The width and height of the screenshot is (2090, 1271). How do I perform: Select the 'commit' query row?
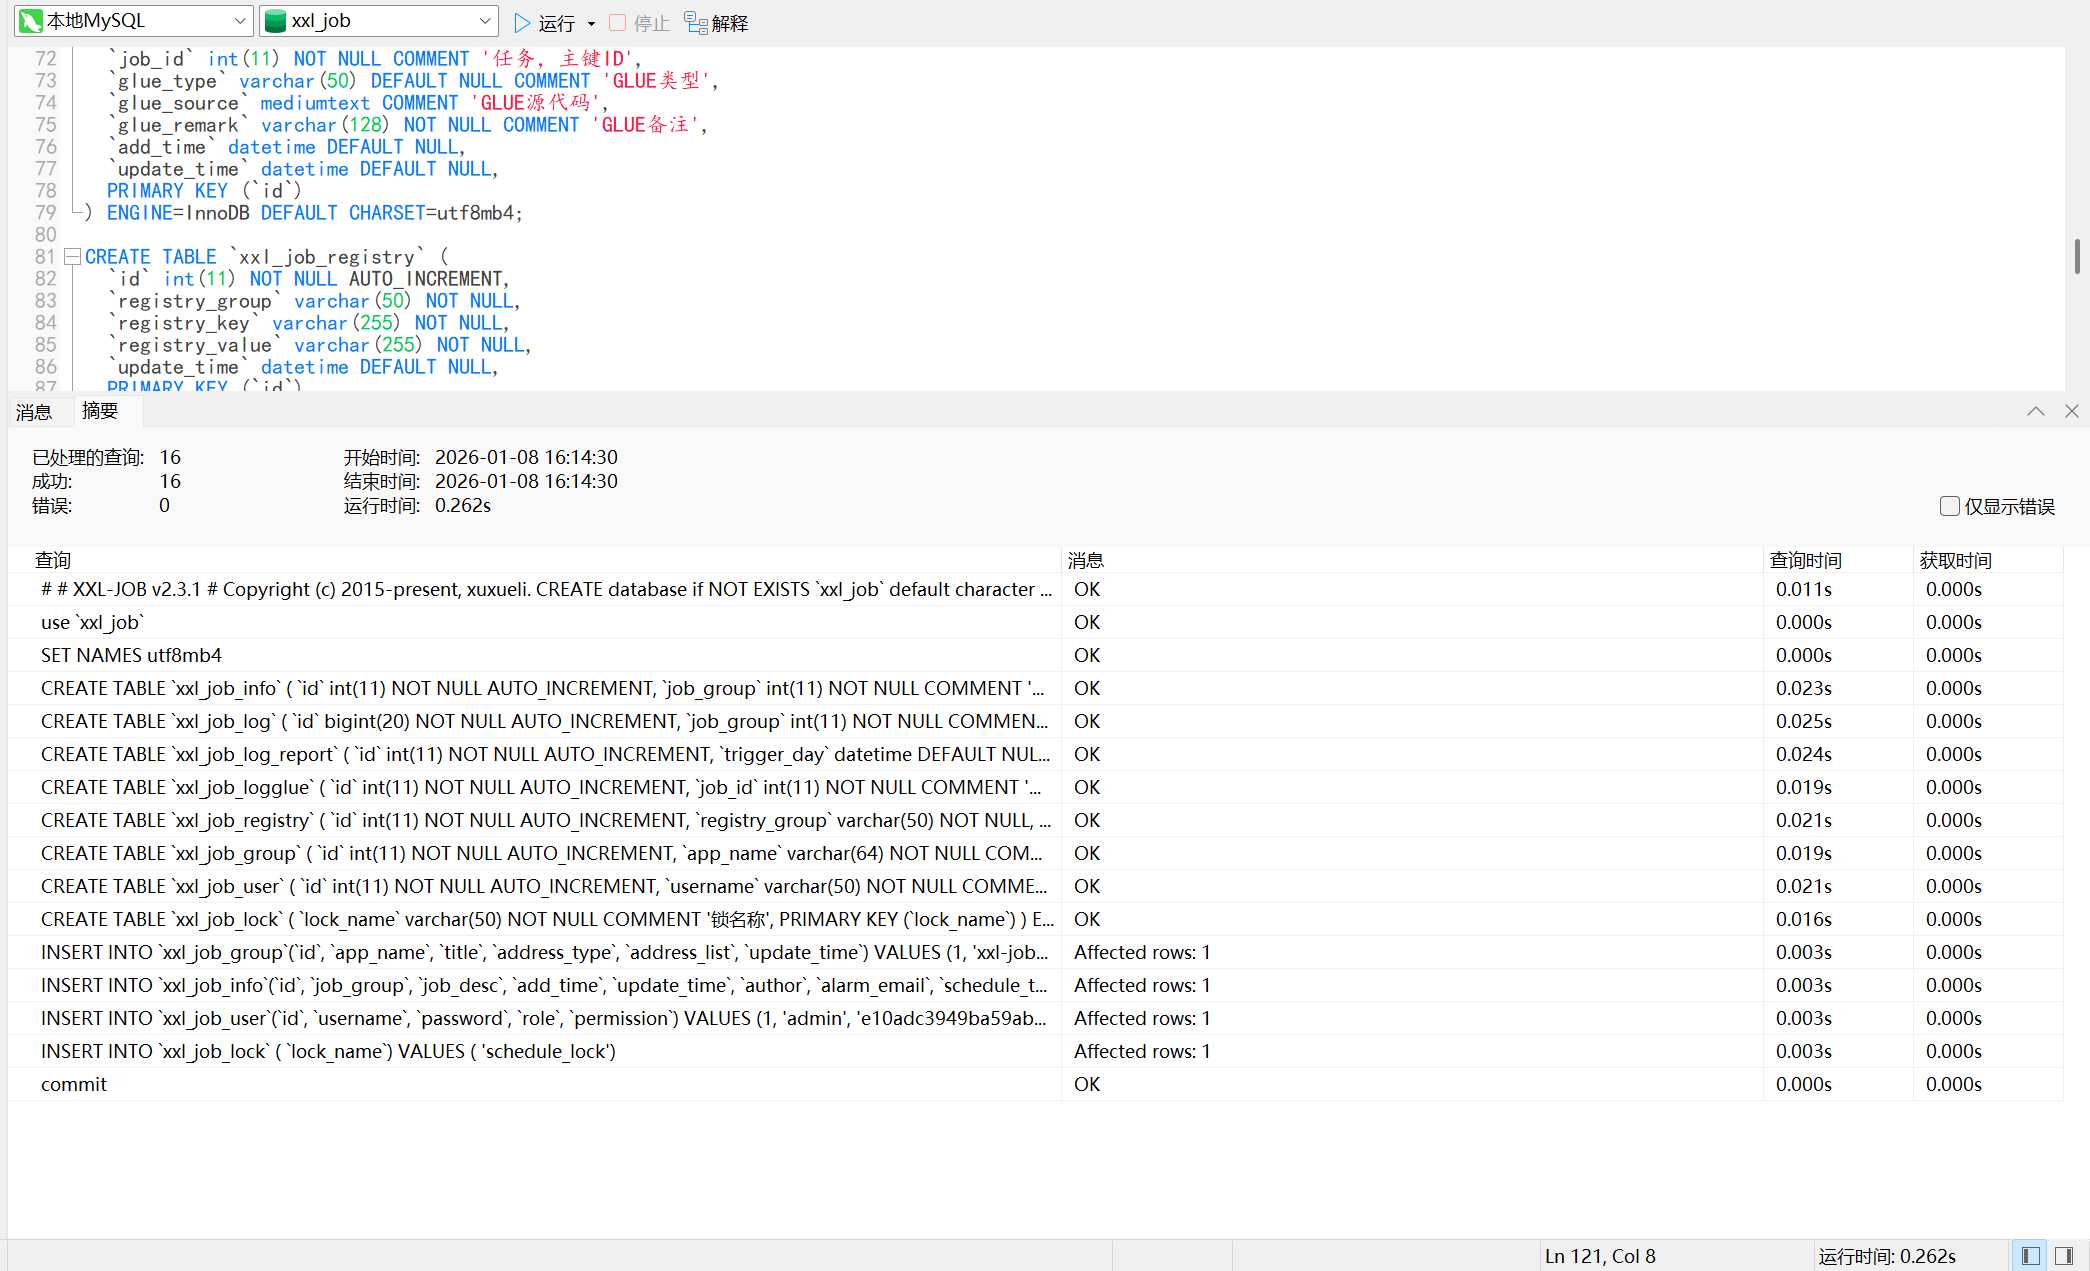(74, 1084)
